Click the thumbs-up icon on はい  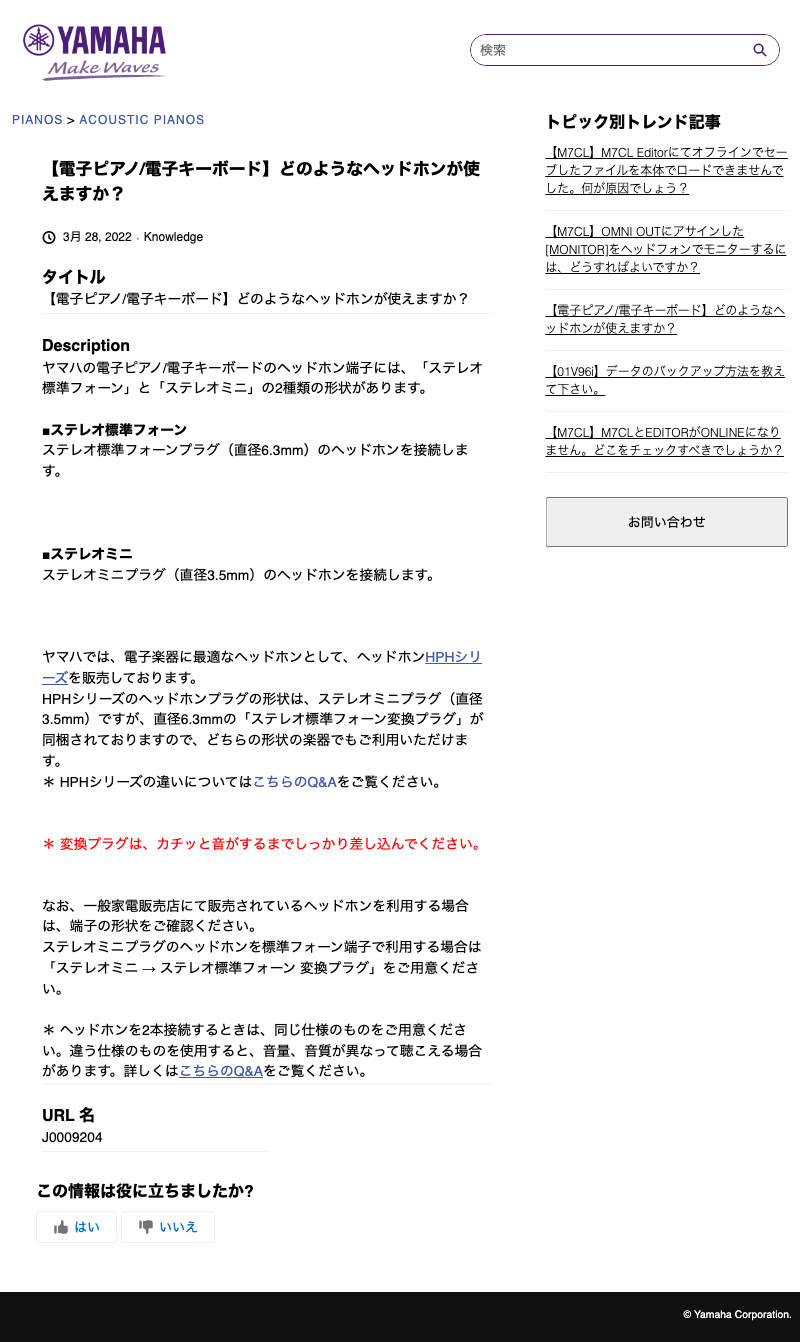point(61,1227)
